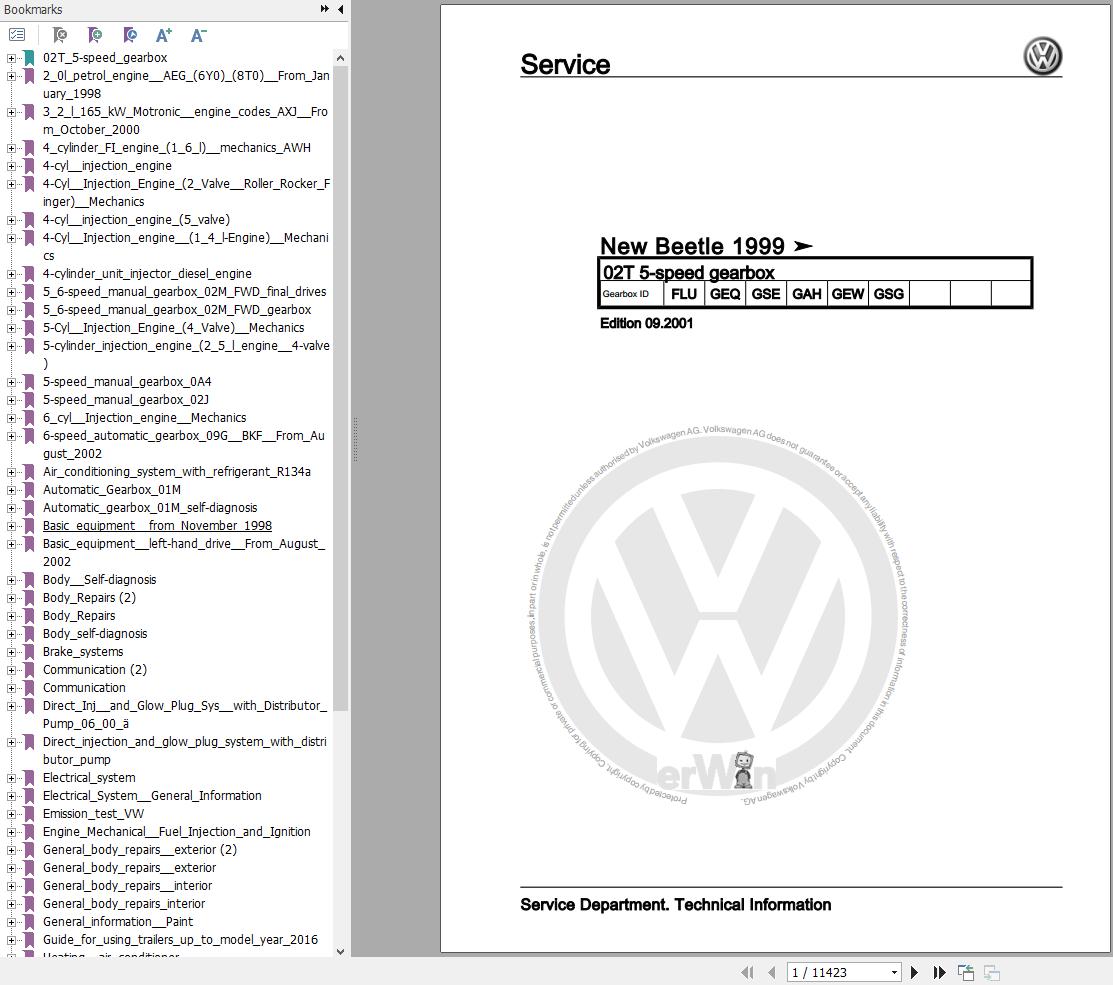Viewport: 1113px width, 985px height.
Task: Select the Automatic_Gearbox_01M bookmark
Action: (x=111, y=490)
